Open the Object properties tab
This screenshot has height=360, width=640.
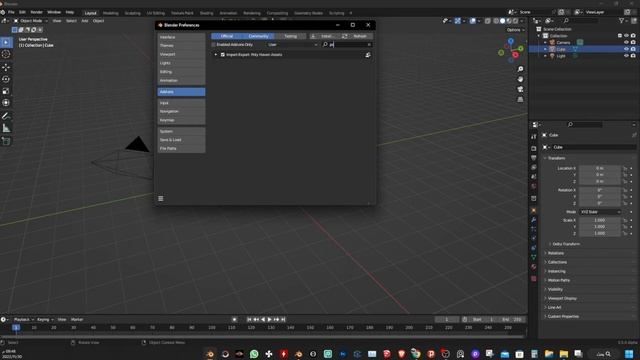coord(534,211)
